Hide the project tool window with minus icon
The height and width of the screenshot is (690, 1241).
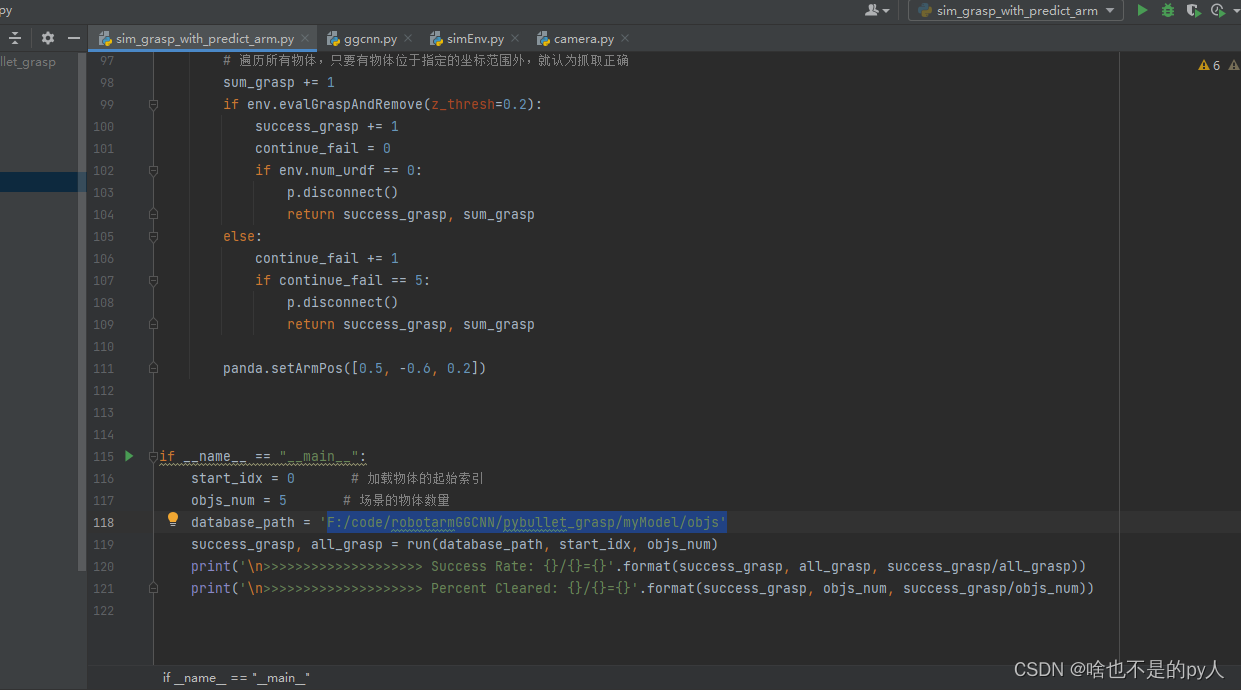point(72,36)
